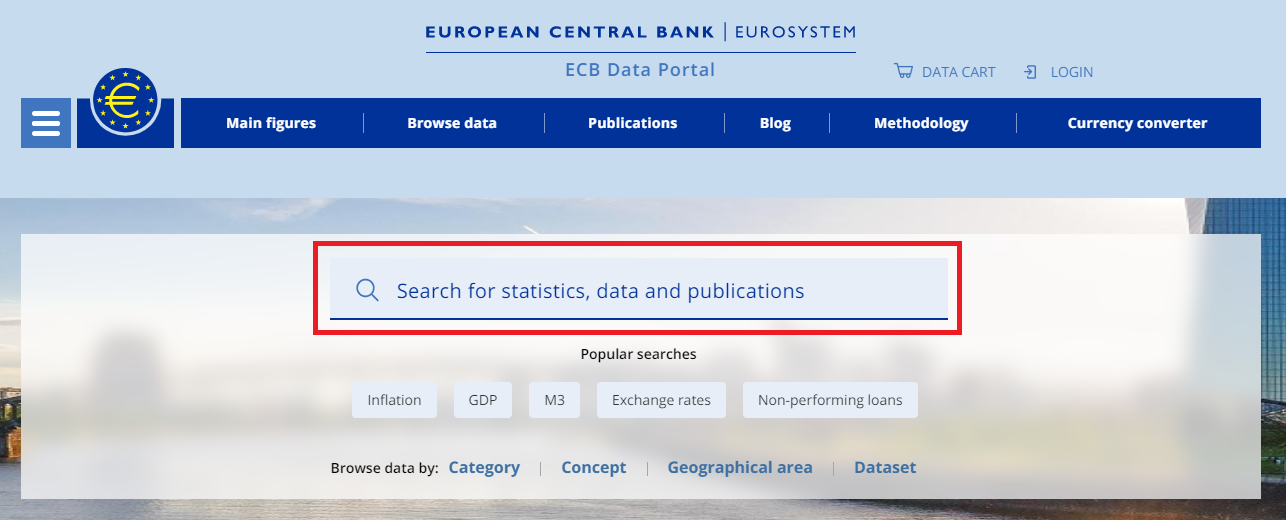The image size is (1286, 520).
Task: Open the hamburger menu icon
Action: (46, 123)
